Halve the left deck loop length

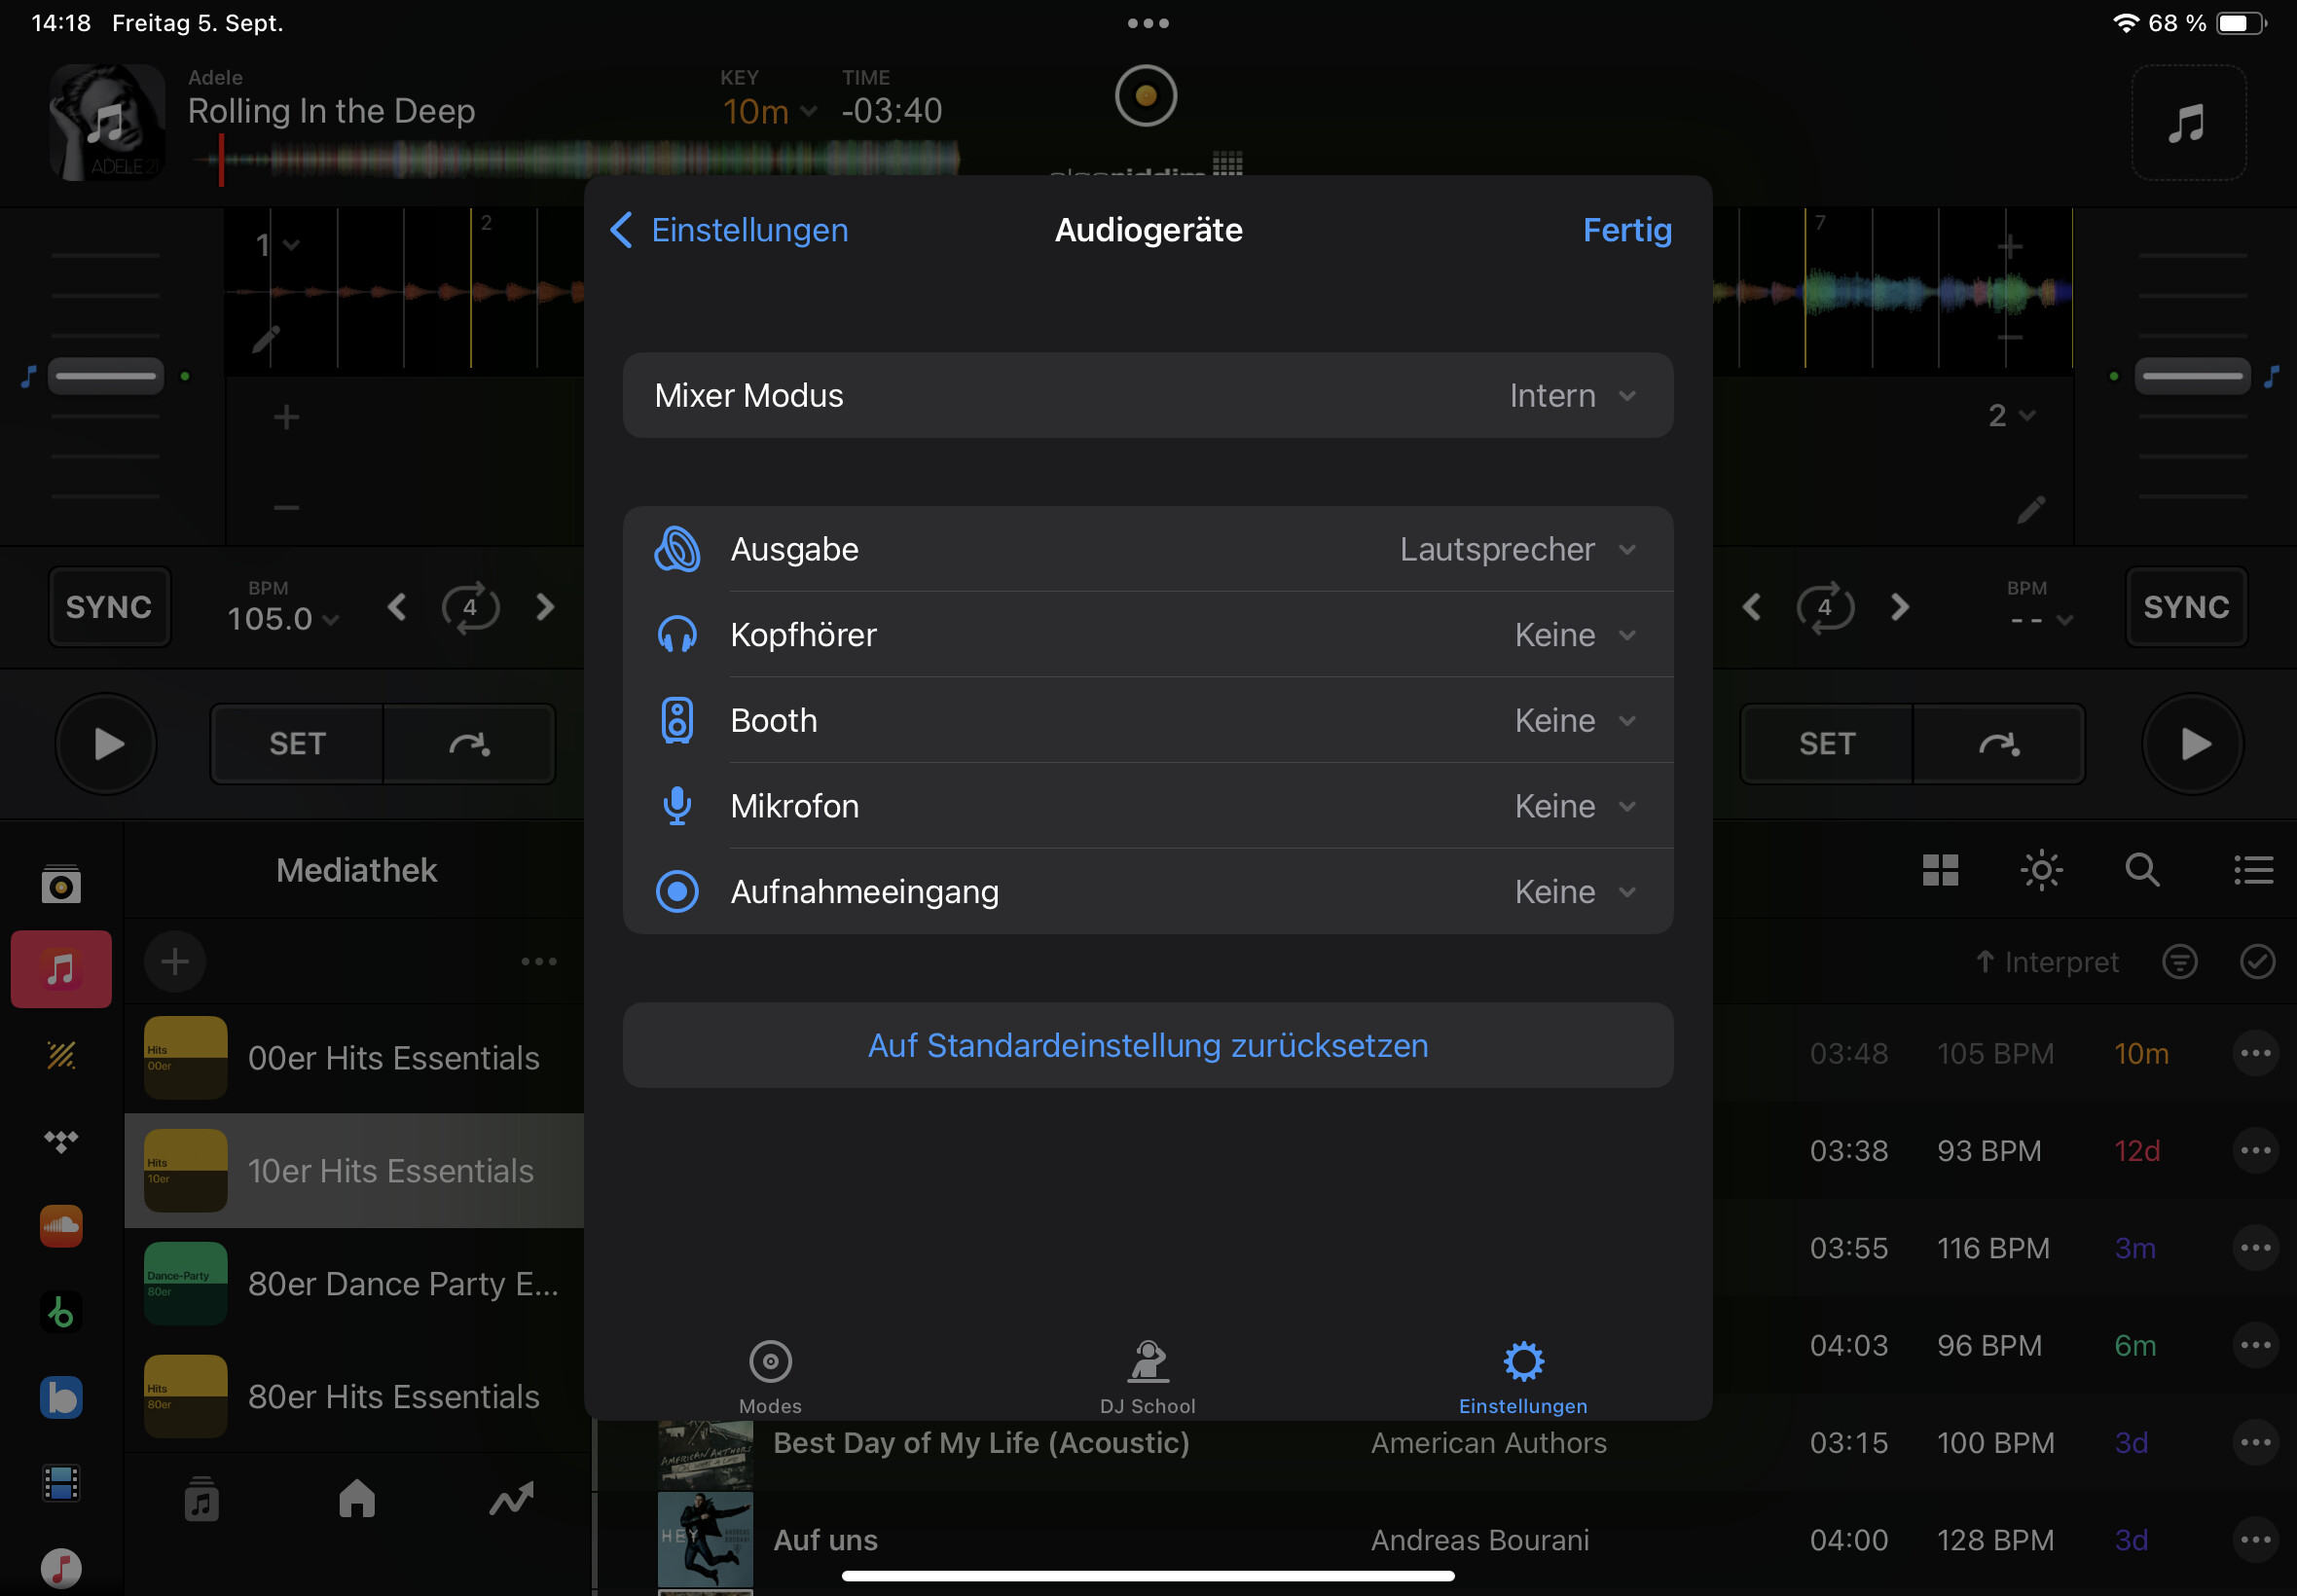397,607
